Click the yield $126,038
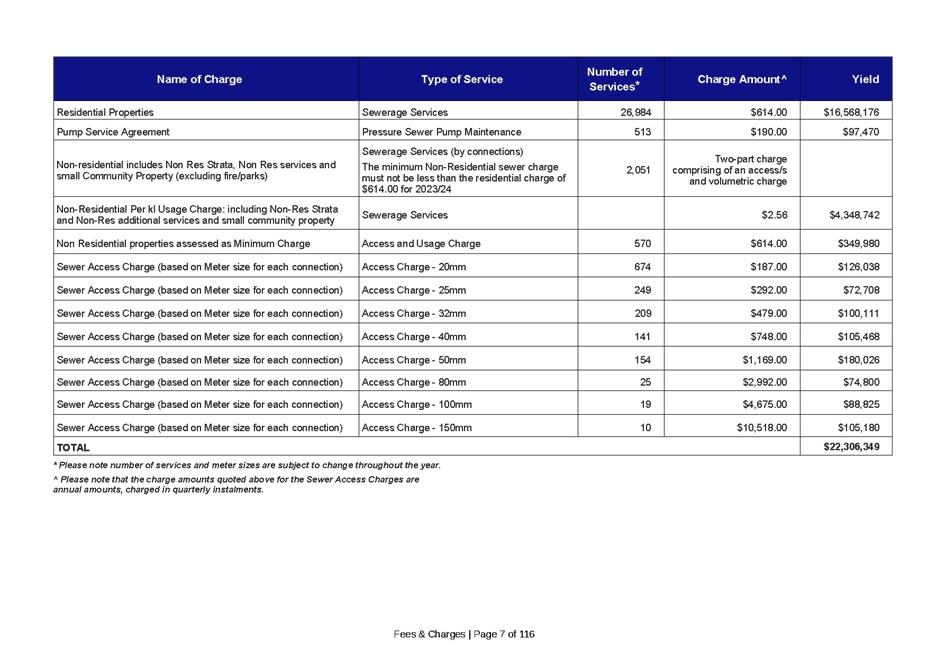The height and width of the screenshot is (656, 928). (x=858, y=267)
